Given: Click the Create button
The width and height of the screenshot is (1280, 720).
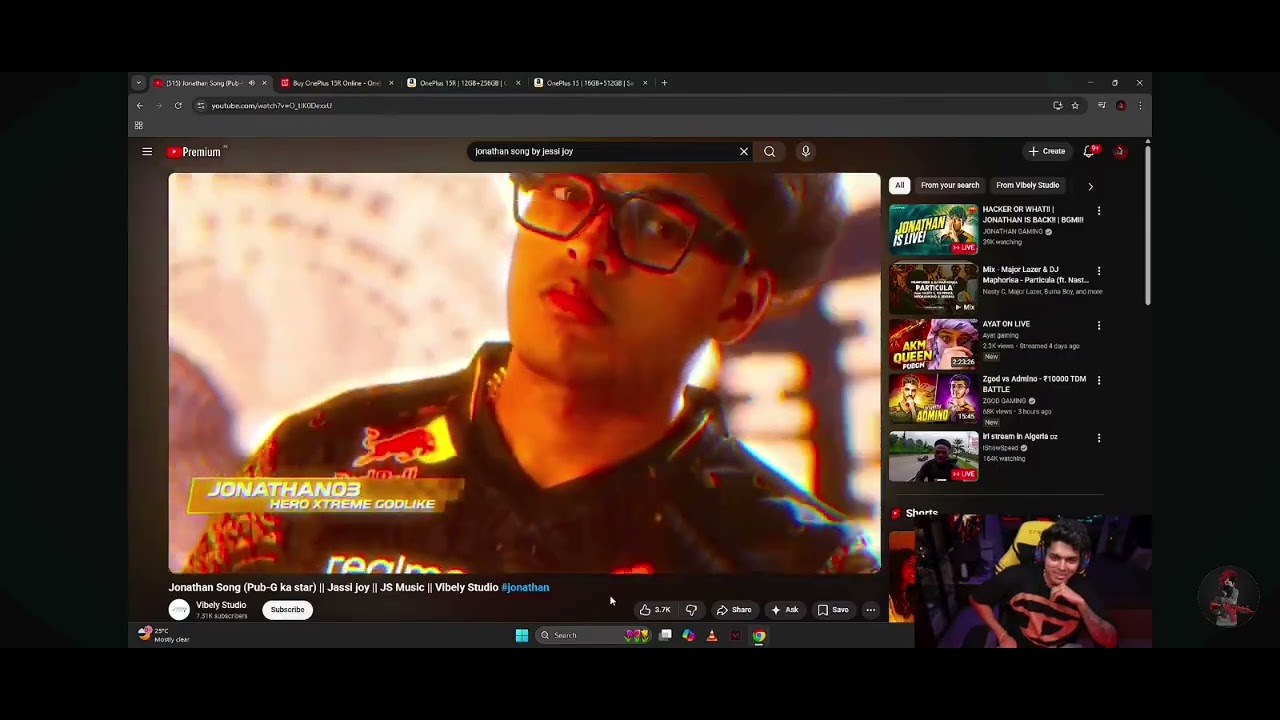Looking at the screenshot, I should (x=1047, y=152).
